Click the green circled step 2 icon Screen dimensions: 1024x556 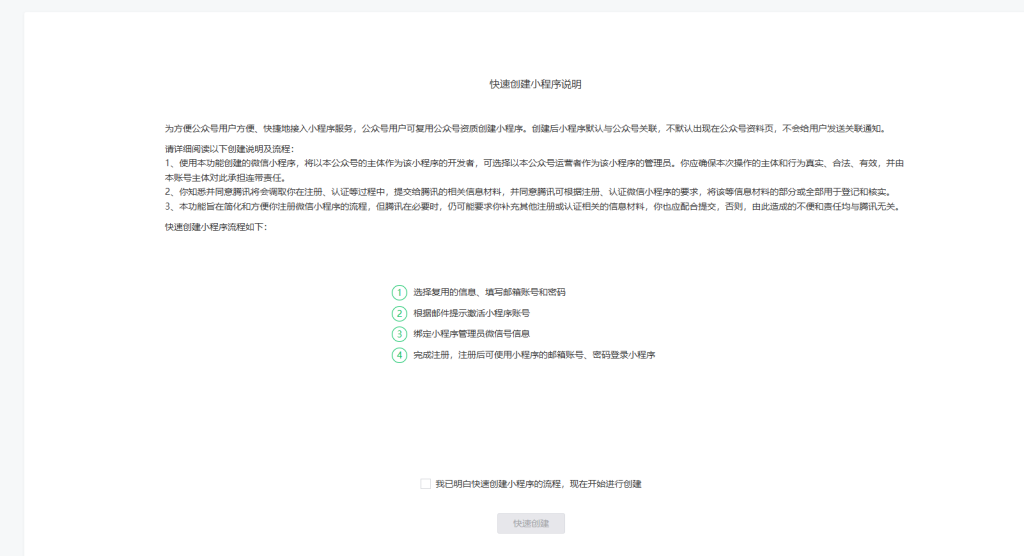[399, 313]
